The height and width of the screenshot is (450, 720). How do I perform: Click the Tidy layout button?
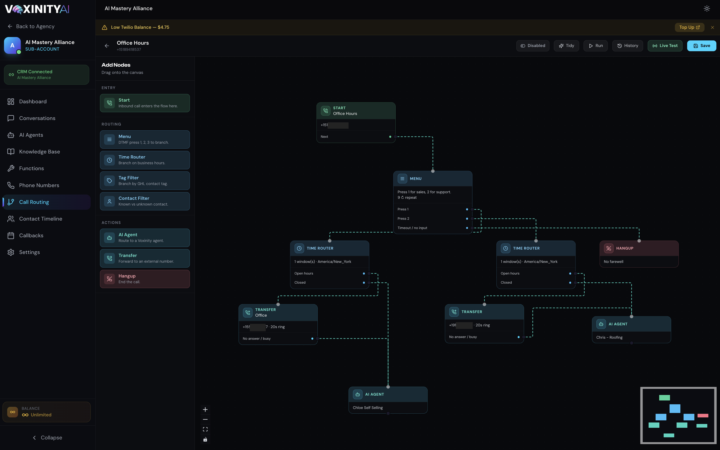(566, 46)
